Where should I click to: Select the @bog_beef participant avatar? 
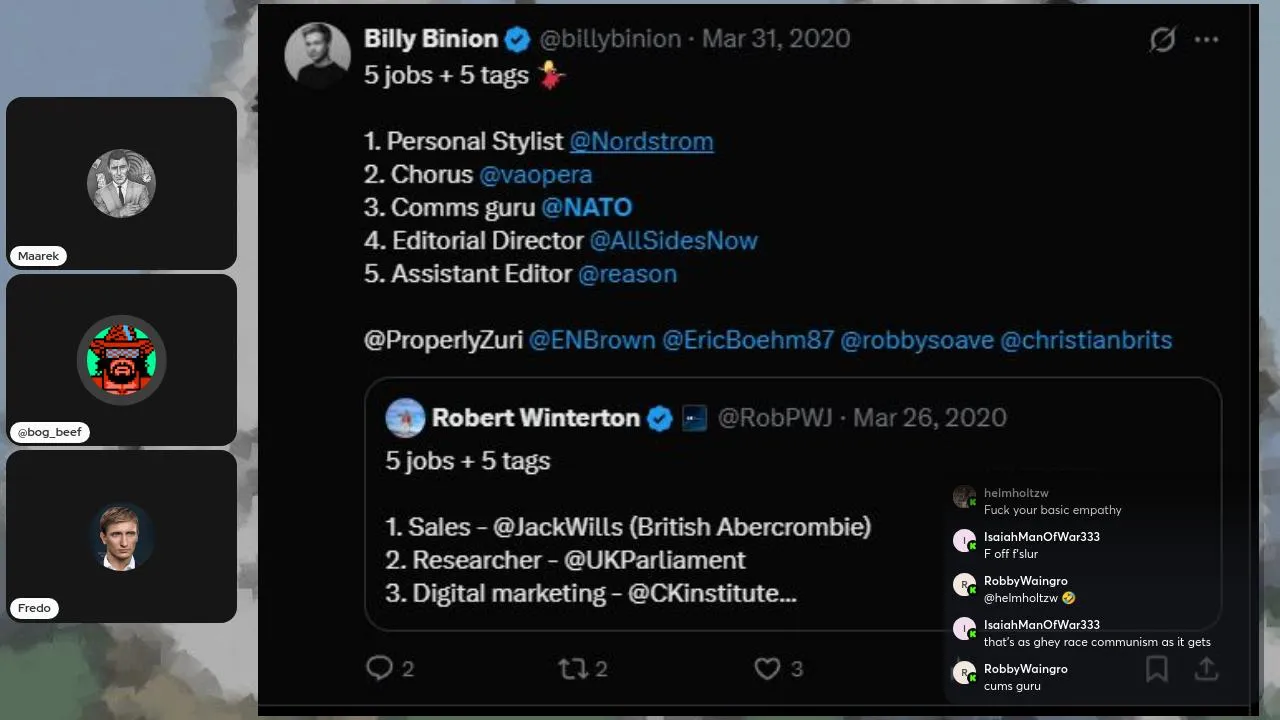tap(121, 360)
